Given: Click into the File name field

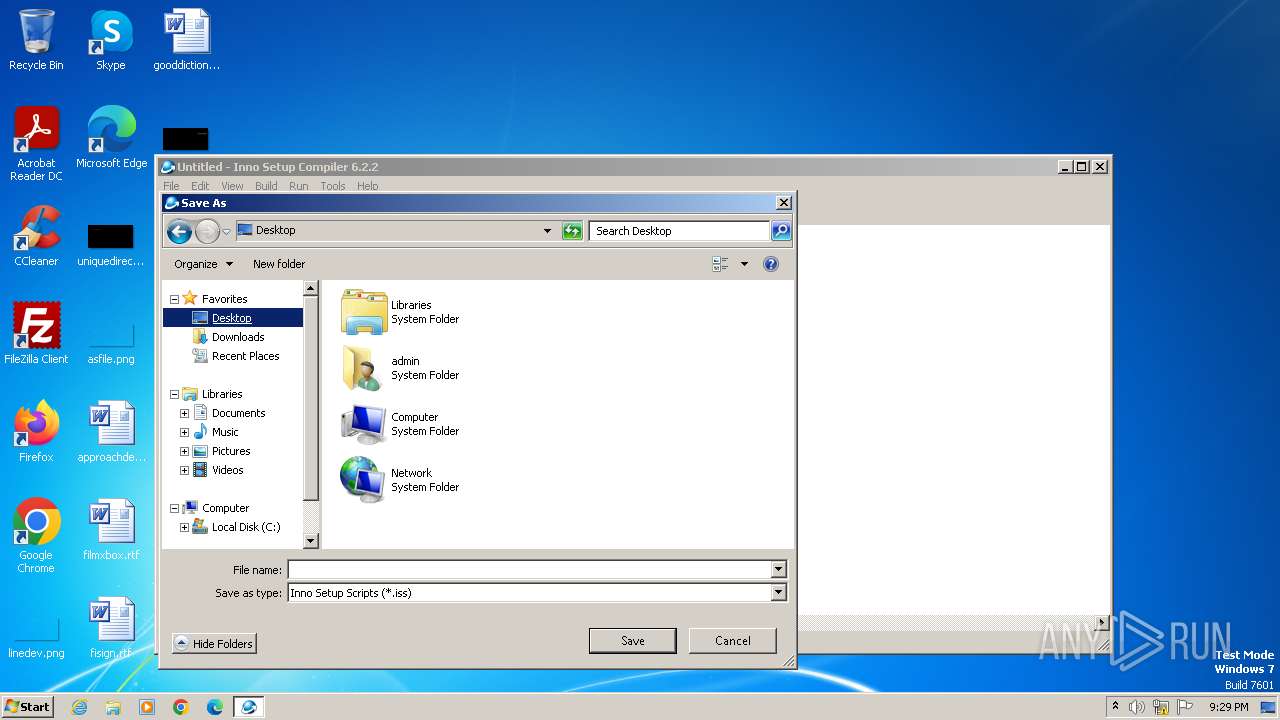Looking at the screenshot, I should tap(529, 570).
